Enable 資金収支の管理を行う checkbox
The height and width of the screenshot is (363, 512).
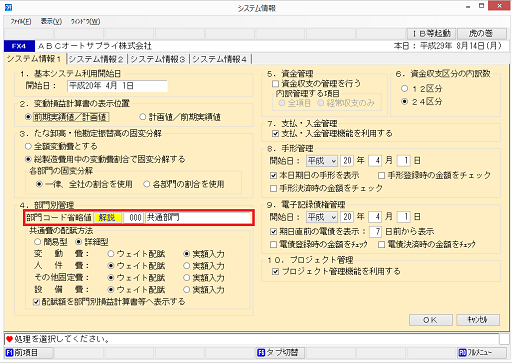tap(316, 83)
